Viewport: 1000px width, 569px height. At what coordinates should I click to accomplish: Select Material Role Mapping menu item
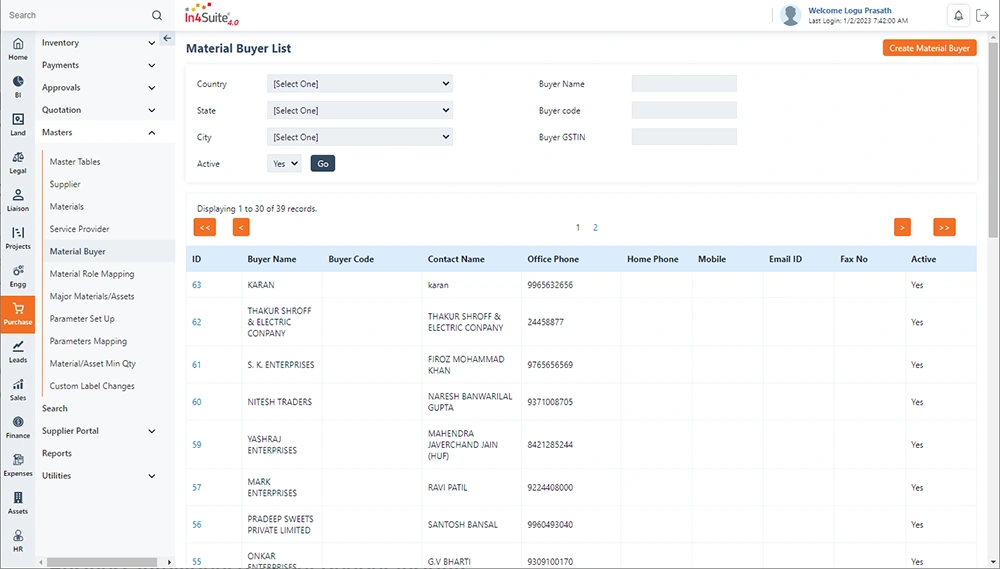[x=92, y=274]
